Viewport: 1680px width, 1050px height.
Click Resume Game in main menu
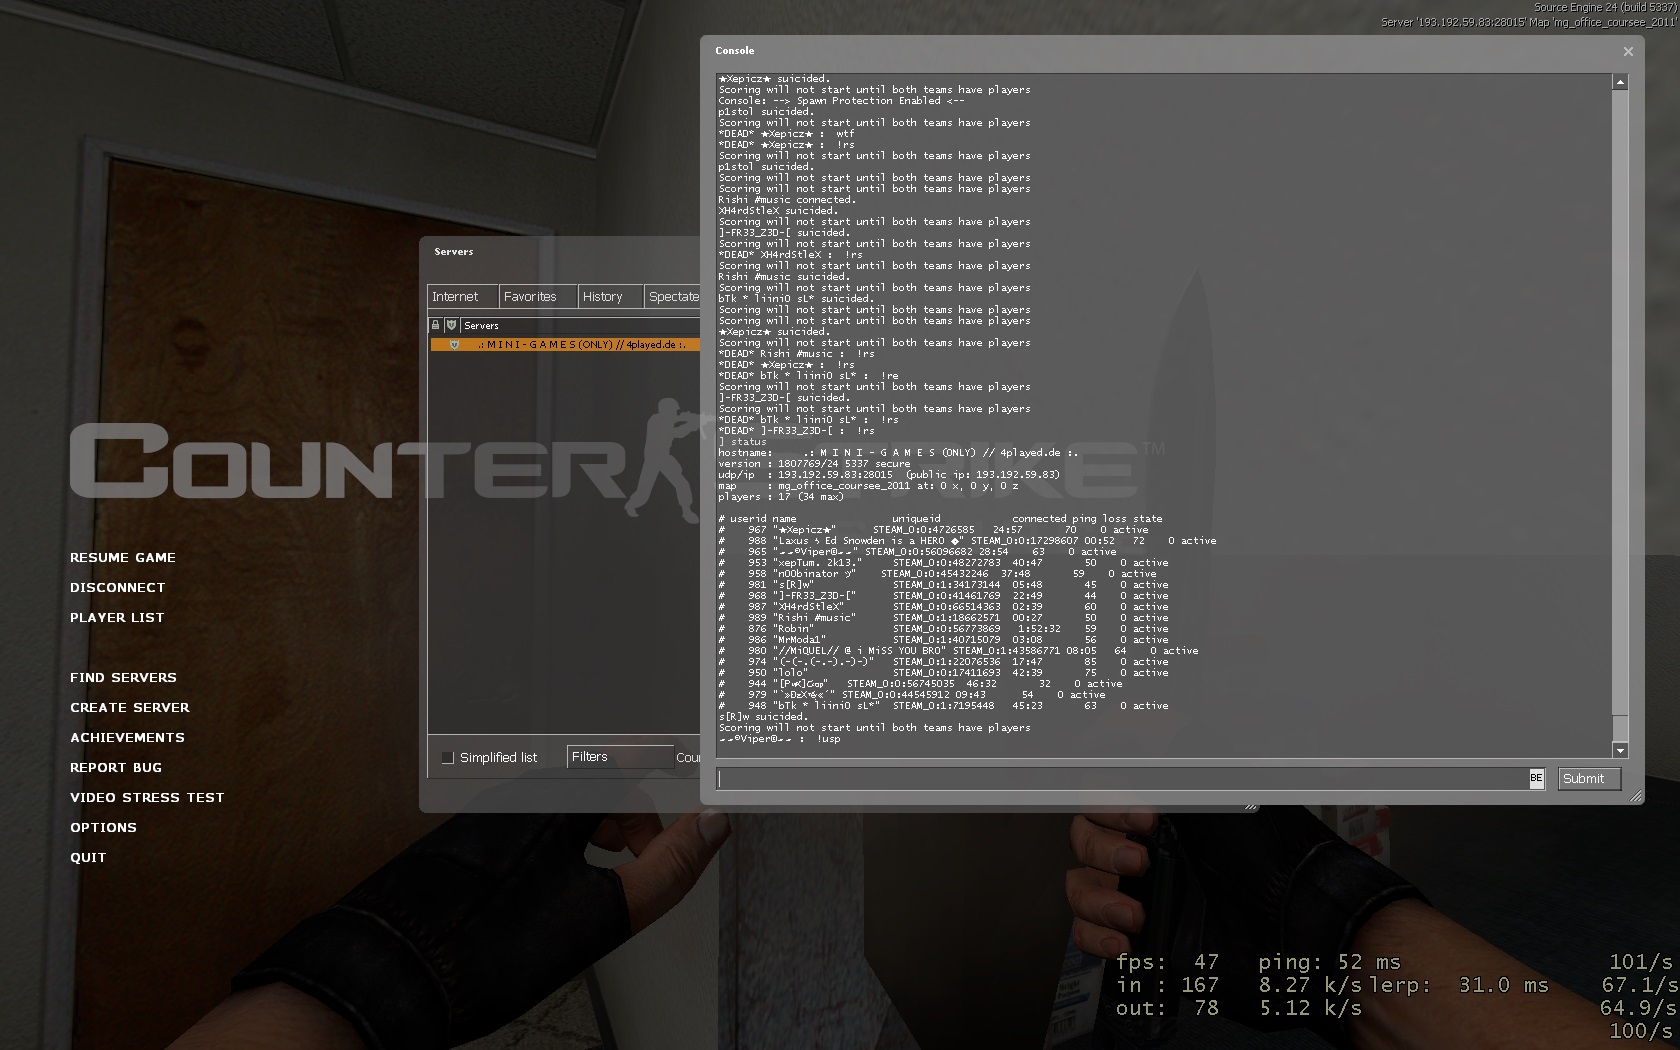pos(123,558)
